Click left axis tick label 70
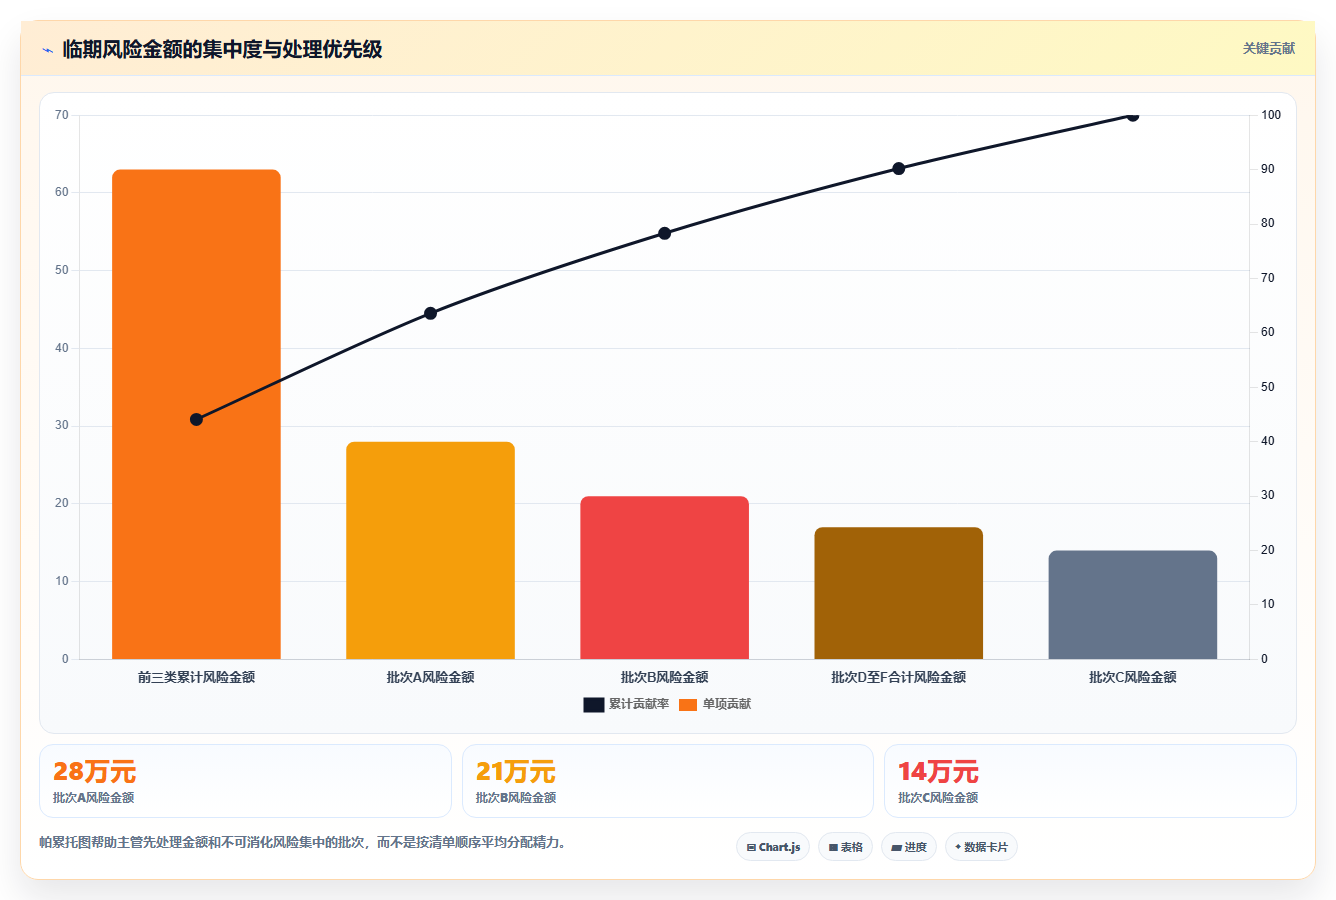 pyautogui.click(x=62, y=115)
